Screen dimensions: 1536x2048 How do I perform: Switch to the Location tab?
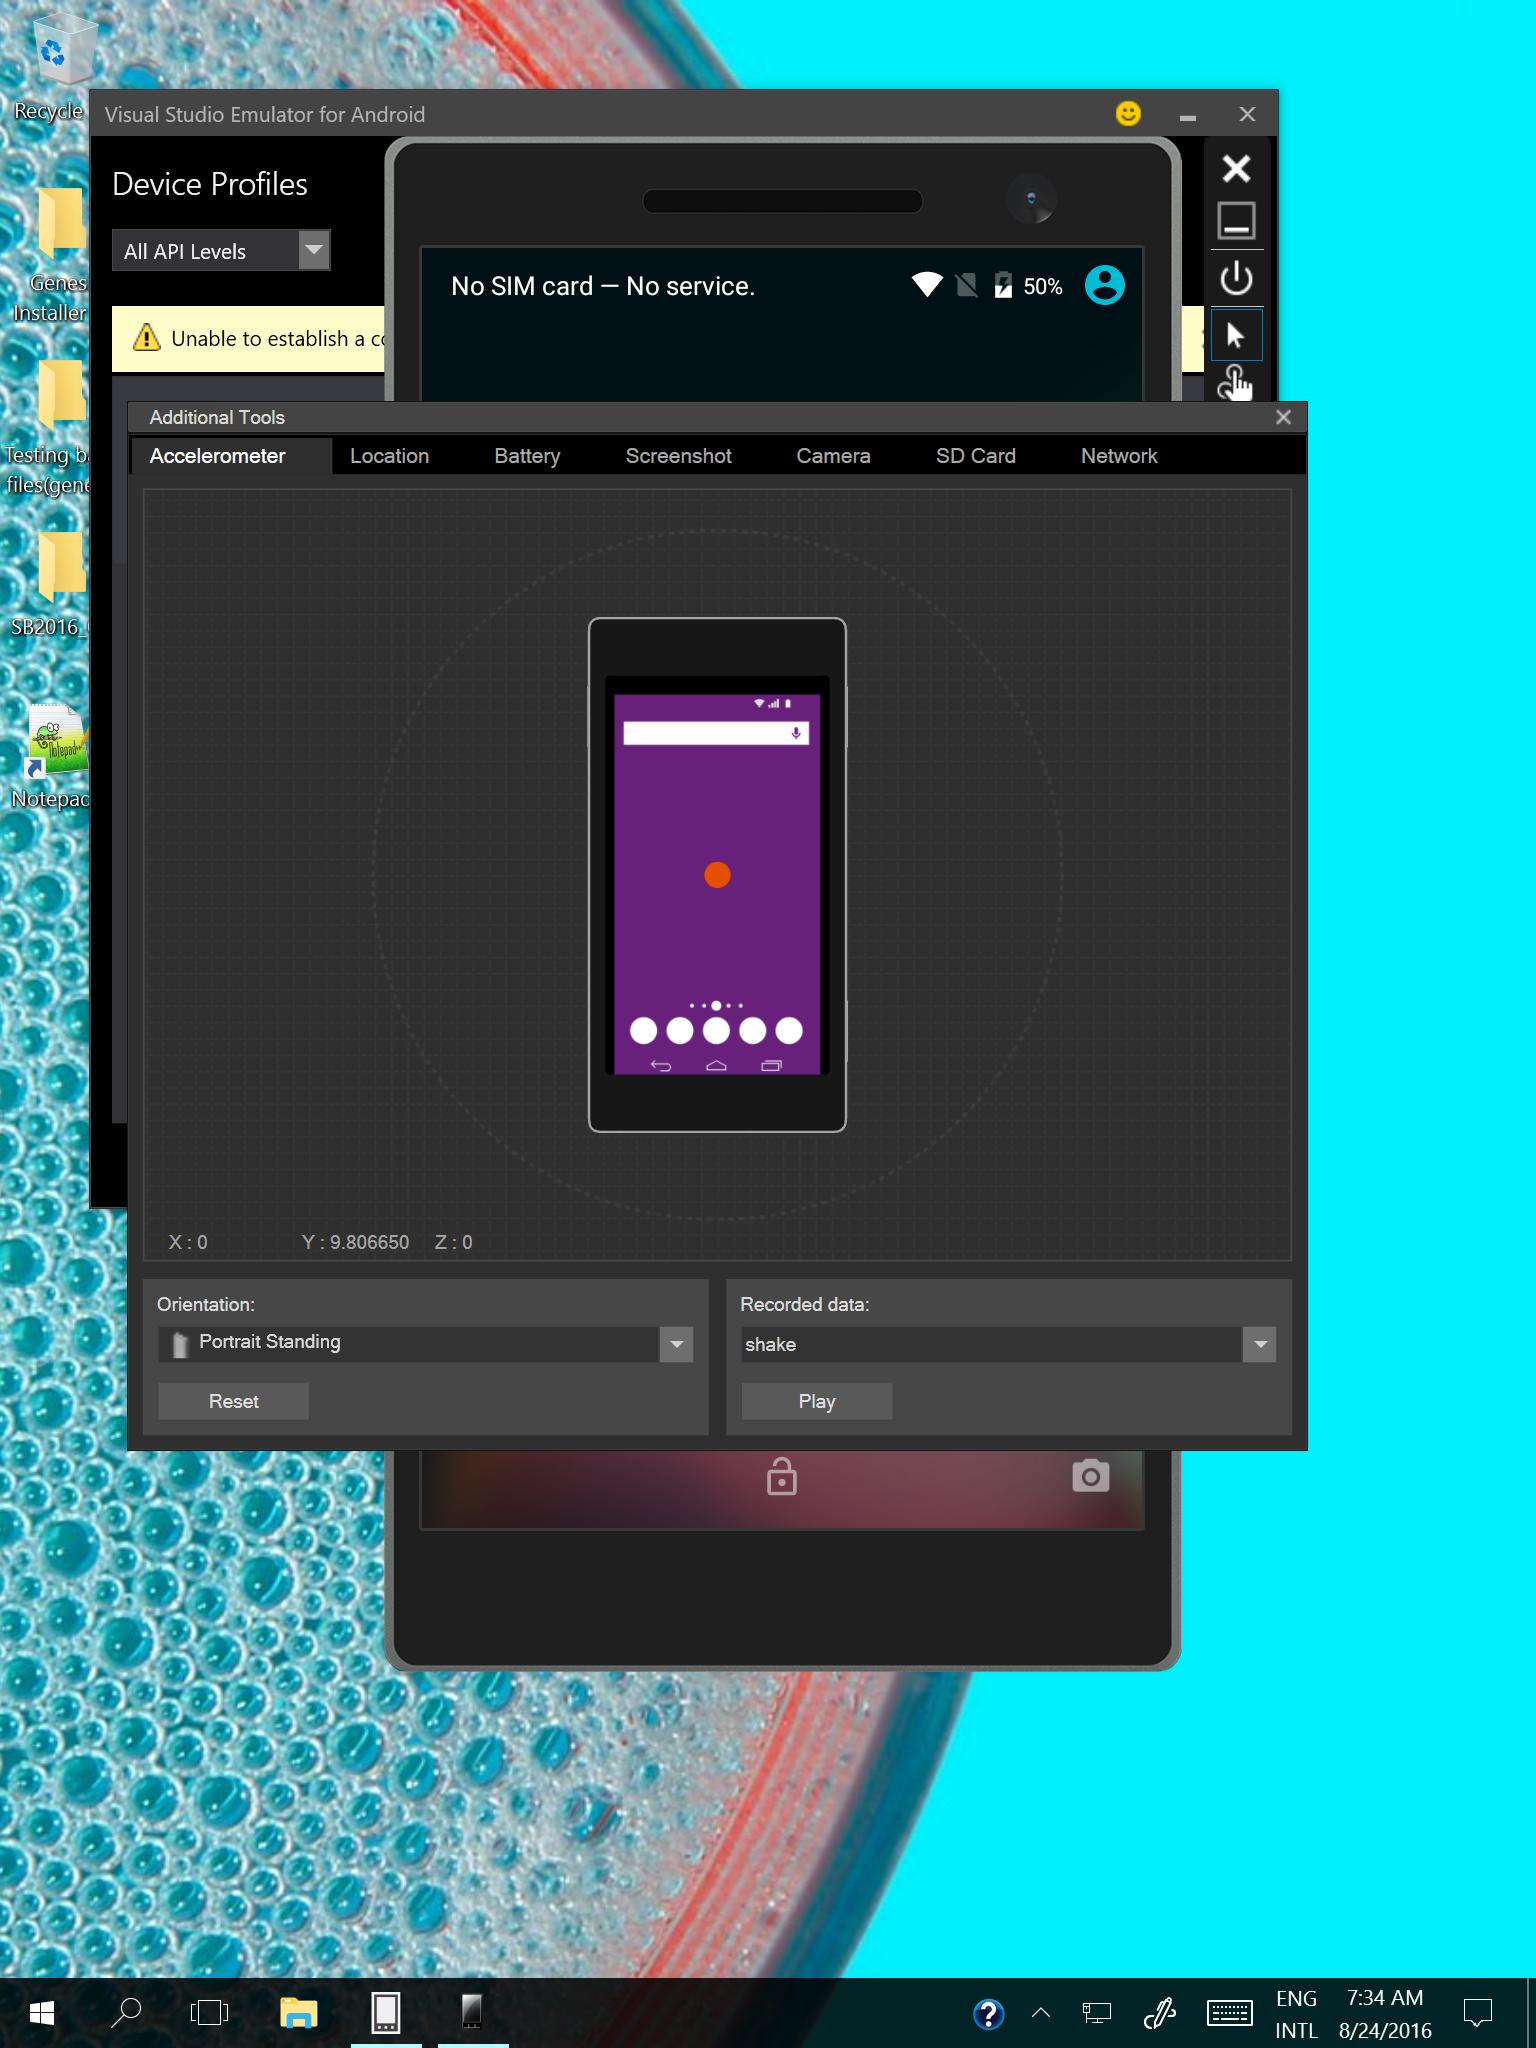(389, 456)
